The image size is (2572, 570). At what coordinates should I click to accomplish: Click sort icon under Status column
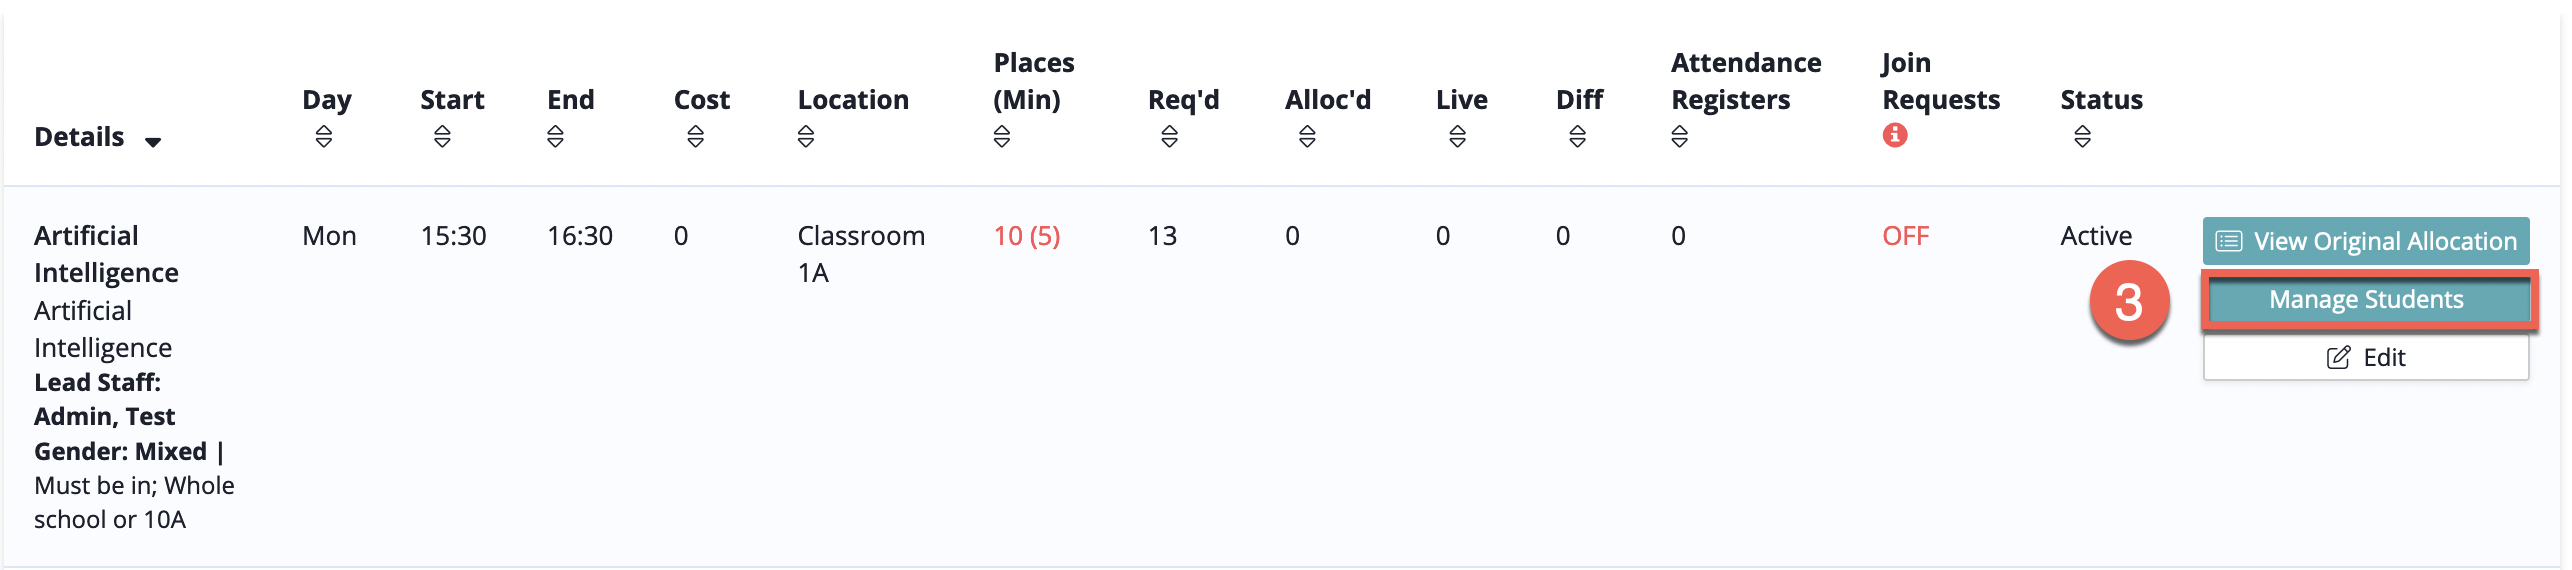[x=2082, y=137]
